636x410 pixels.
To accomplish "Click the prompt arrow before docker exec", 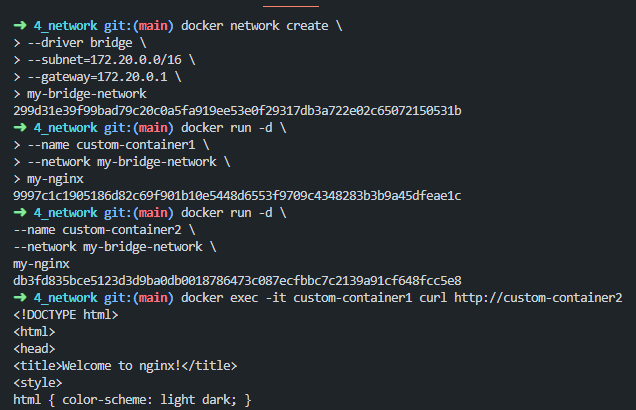I will (20, 298).
